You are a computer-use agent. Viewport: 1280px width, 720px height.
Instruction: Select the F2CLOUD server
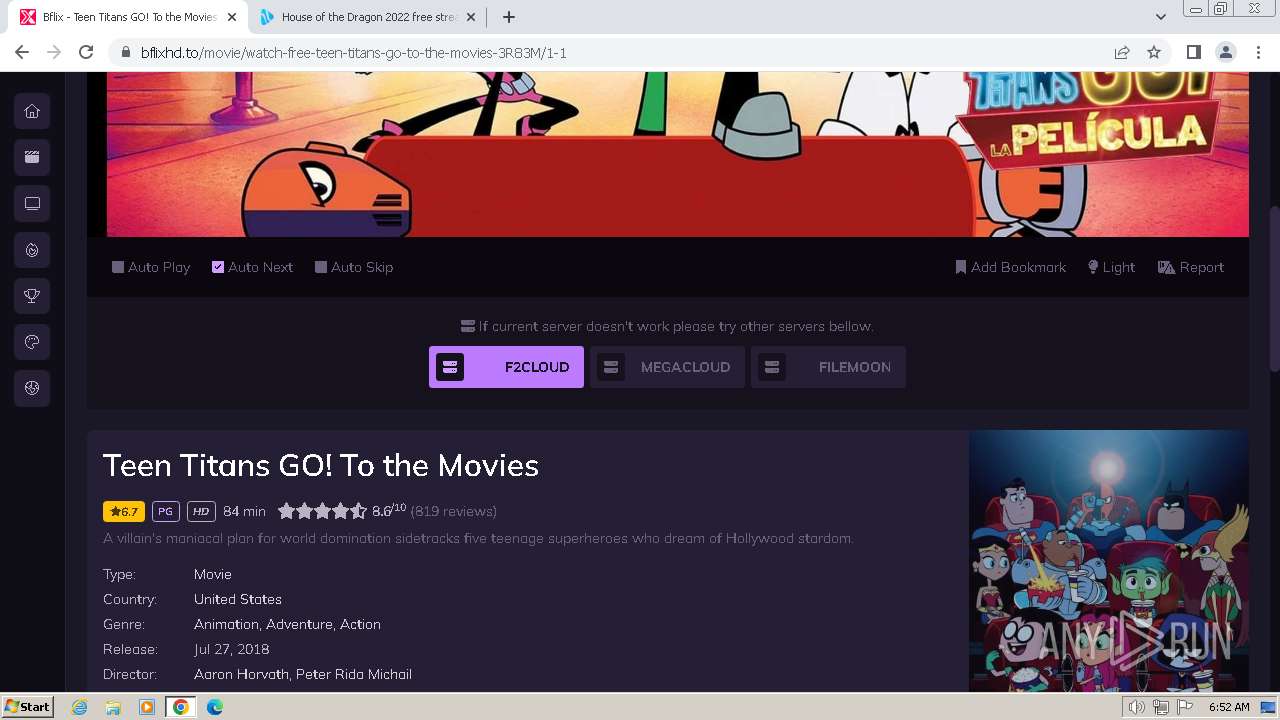click(506, 367)
